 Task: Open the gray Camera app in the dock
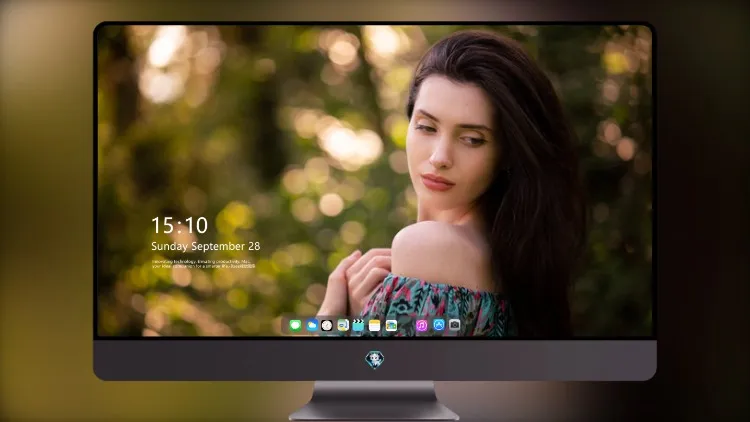tap(454, 325)
